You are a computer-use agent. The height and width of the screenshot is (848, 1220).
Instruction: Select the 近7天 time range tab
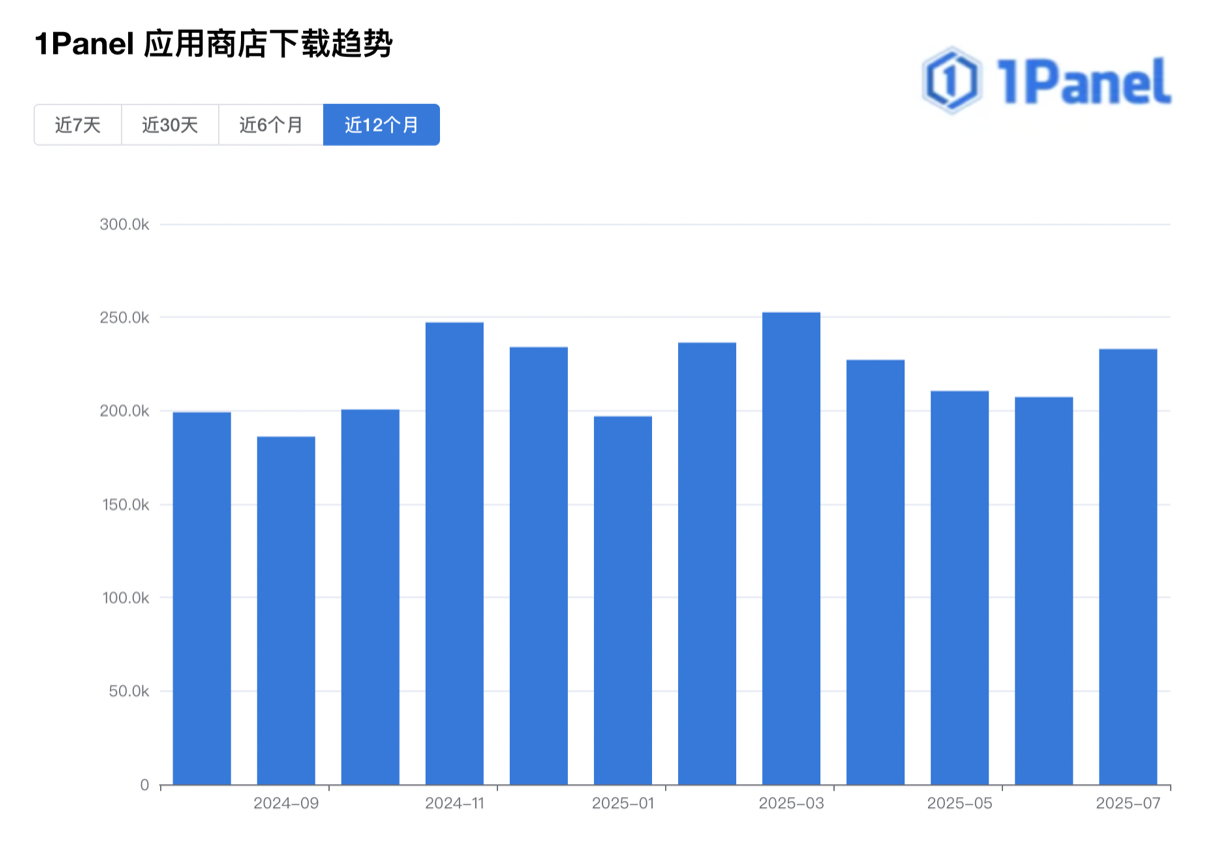point(78,125)
